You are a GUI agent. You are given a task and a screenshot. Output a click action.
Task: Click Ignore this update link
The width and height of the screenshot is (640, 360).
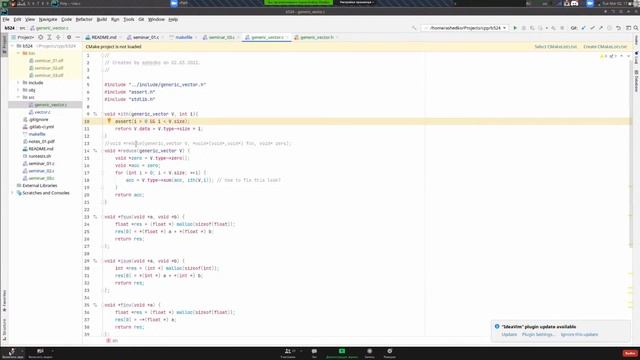tap(579, 334)
